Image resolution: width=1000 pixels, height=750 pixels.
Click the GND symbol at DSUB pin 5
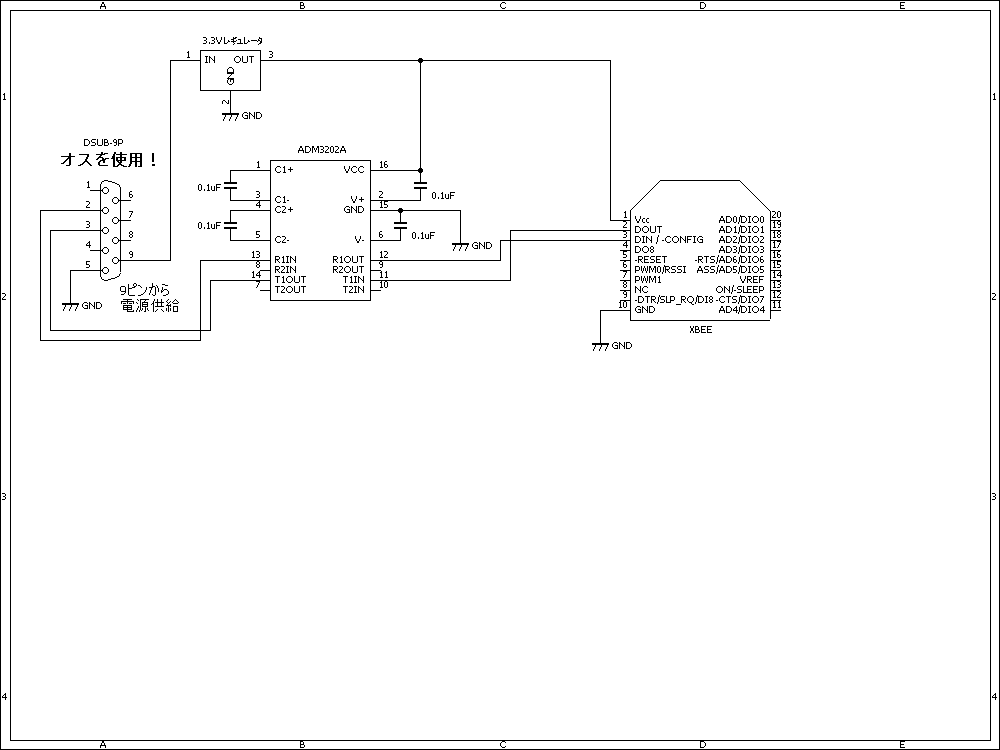tap(69, 306)
